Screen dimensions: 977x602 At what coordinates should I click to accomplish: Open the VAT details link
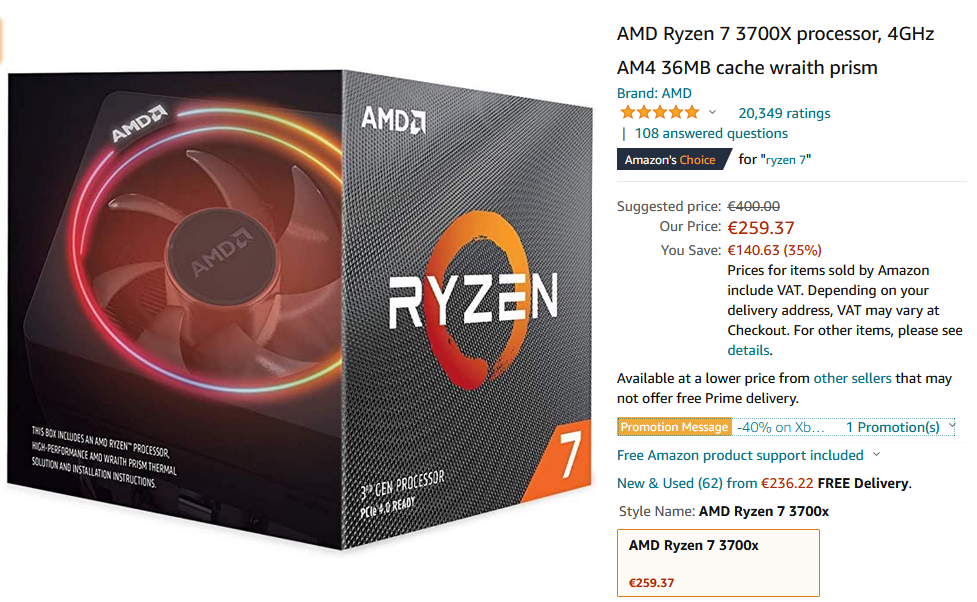[748, 350]
